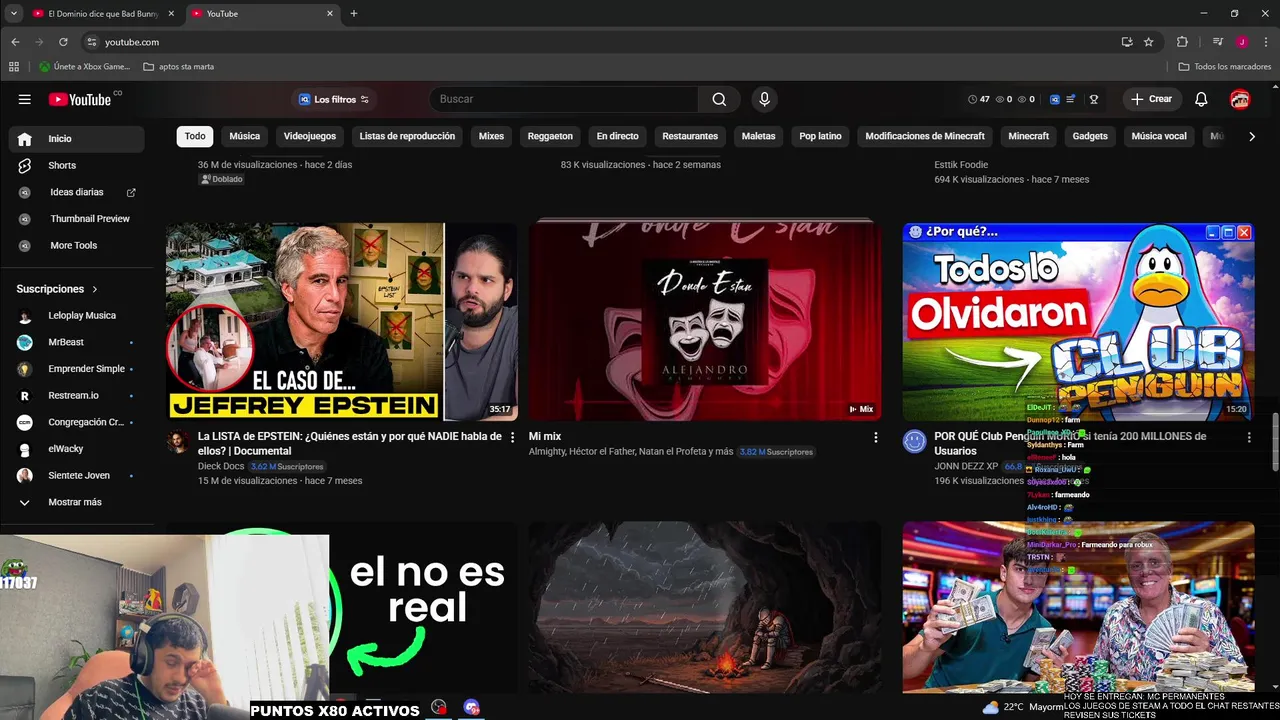Image resolution: width=1280 pixels, height=720 pixels.
Task: Open Dieck Docs channel avatar
Action: pos(178,442)
